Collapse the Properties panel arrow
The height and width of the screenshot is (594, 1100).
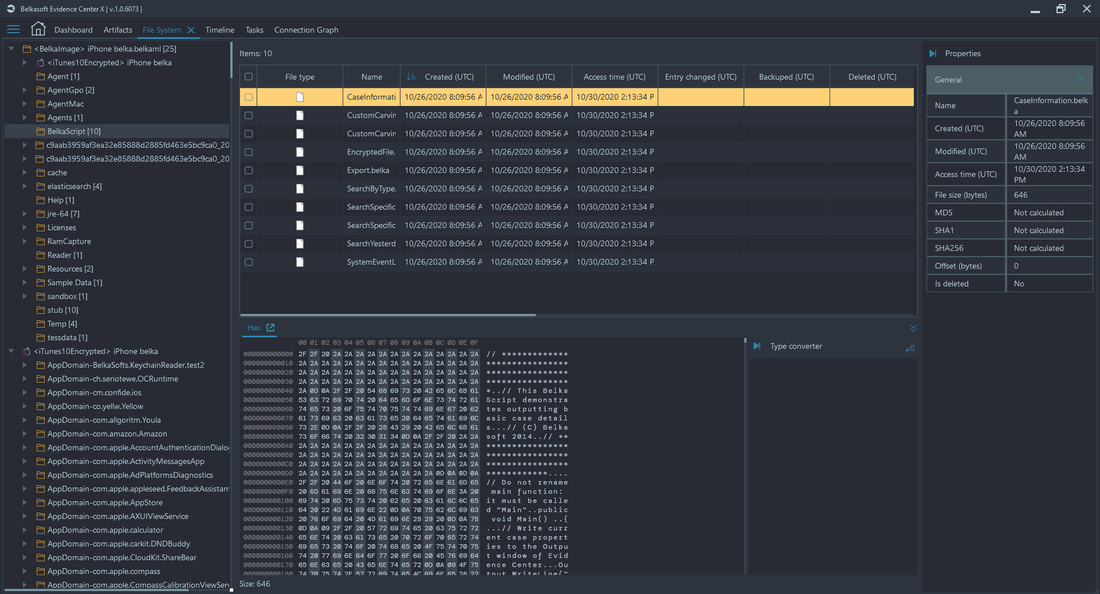933,53
